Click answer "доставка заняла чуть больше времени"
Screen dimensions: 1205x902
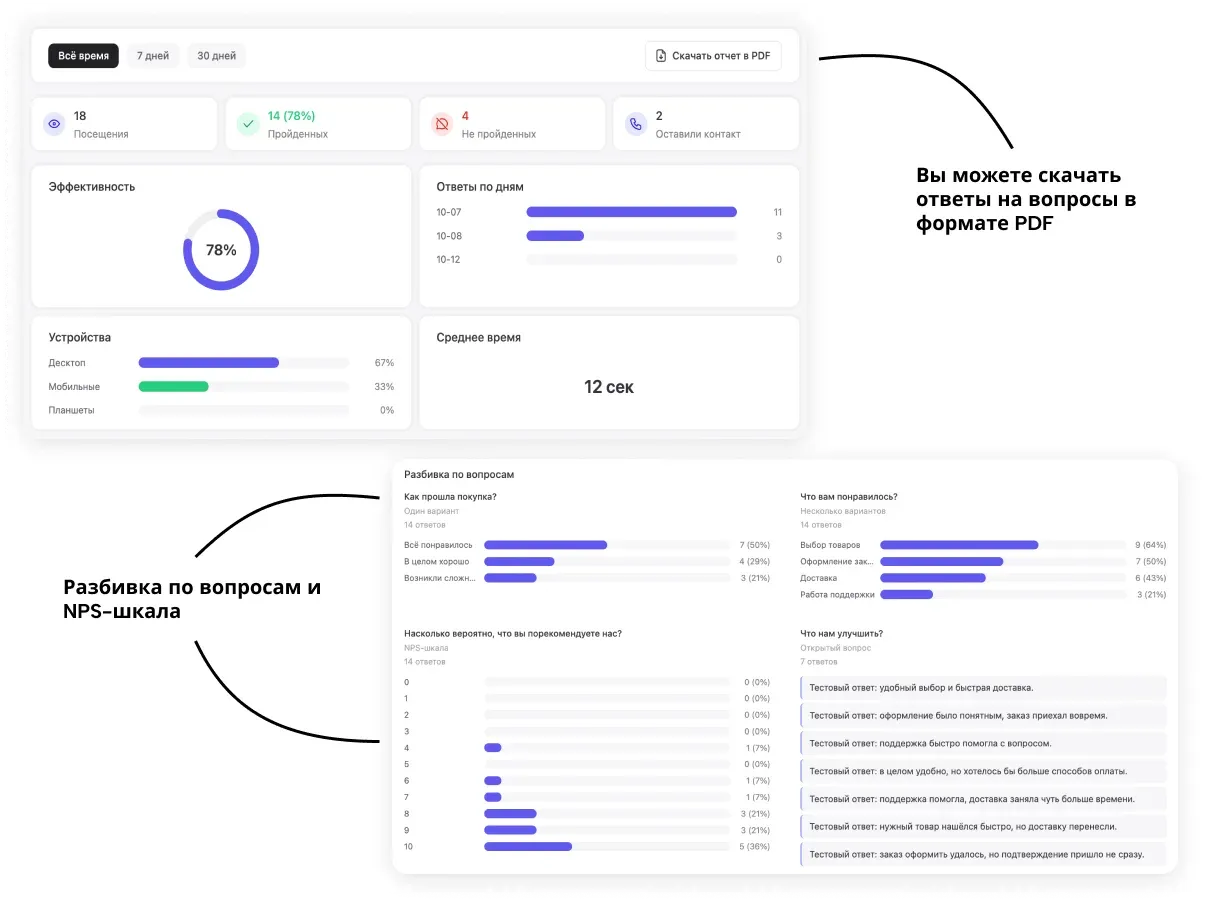click(983, 799)
